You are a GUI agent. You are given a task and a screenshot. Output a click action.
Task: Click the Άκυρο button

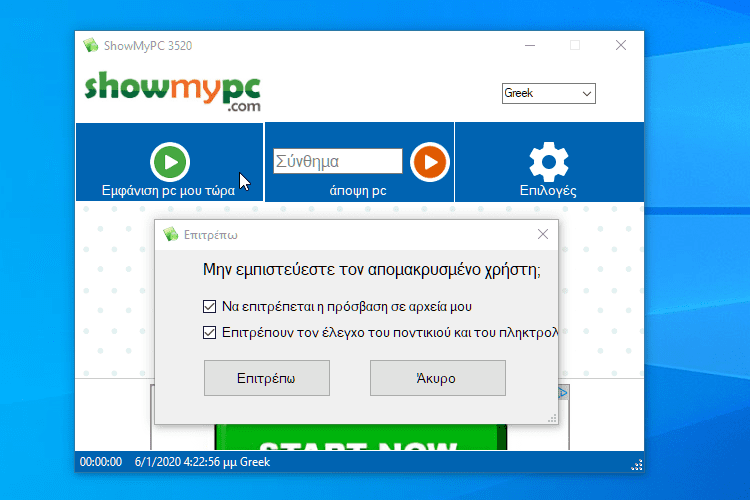(438, 378)
